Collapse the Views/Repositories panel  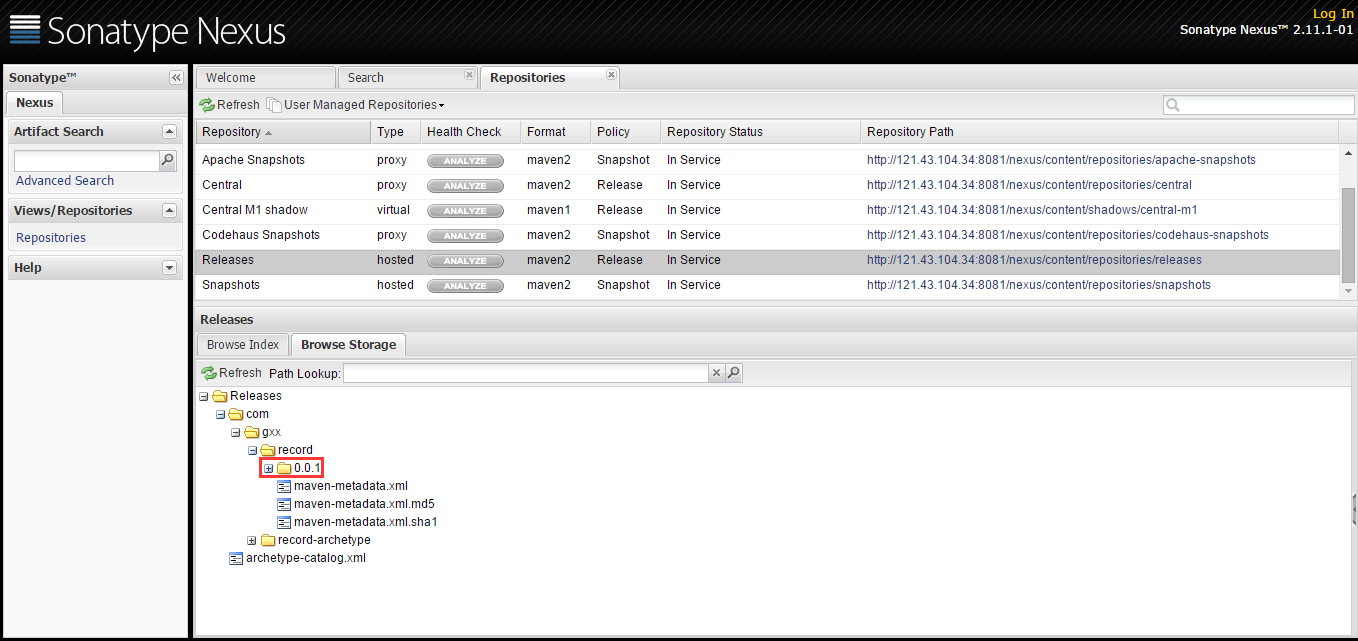tap(169, 210)
